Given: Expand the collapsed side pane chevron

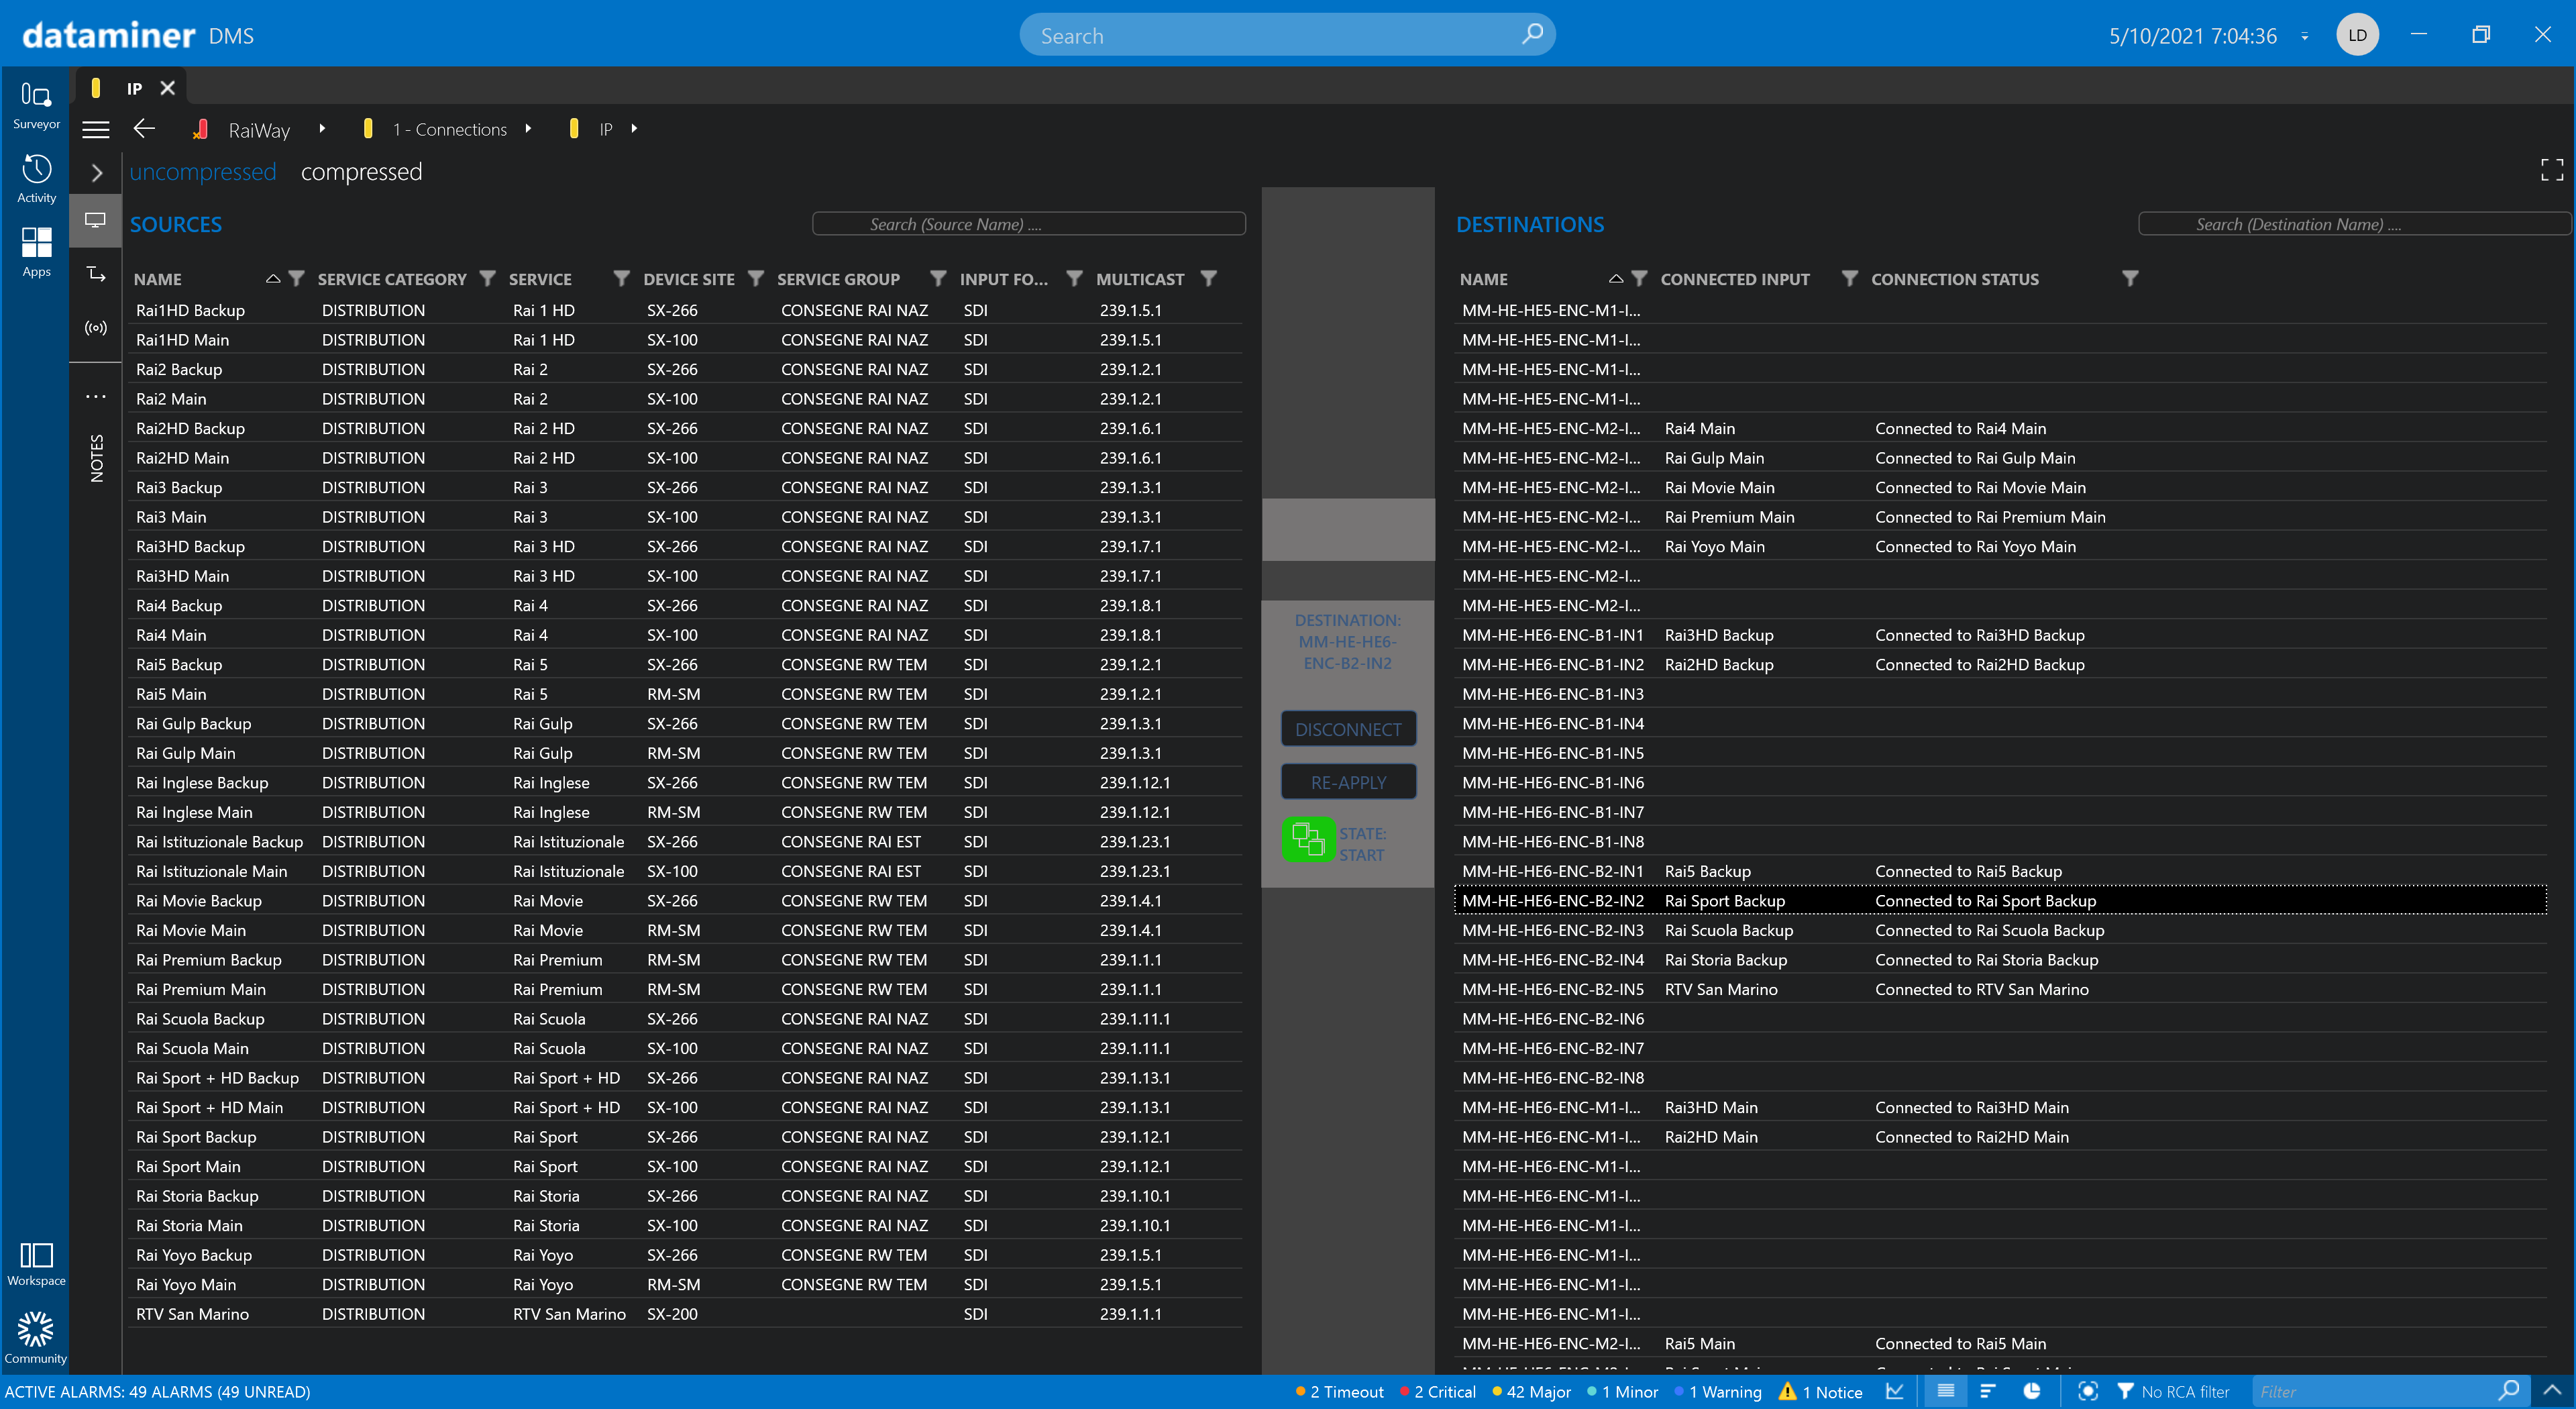Looking at the screenshot, I should pyautogui.click(x=97, y=172).
